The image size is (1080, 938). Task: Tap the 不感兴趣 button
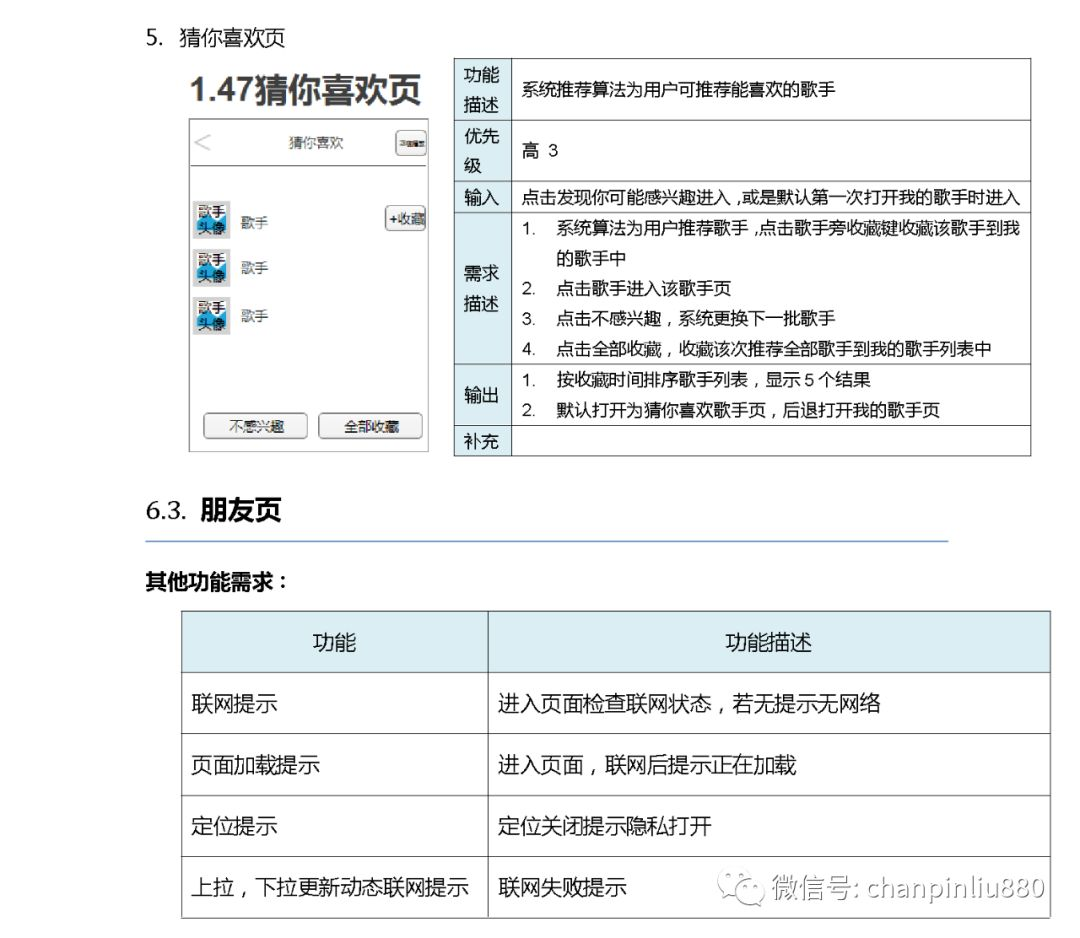256,426
